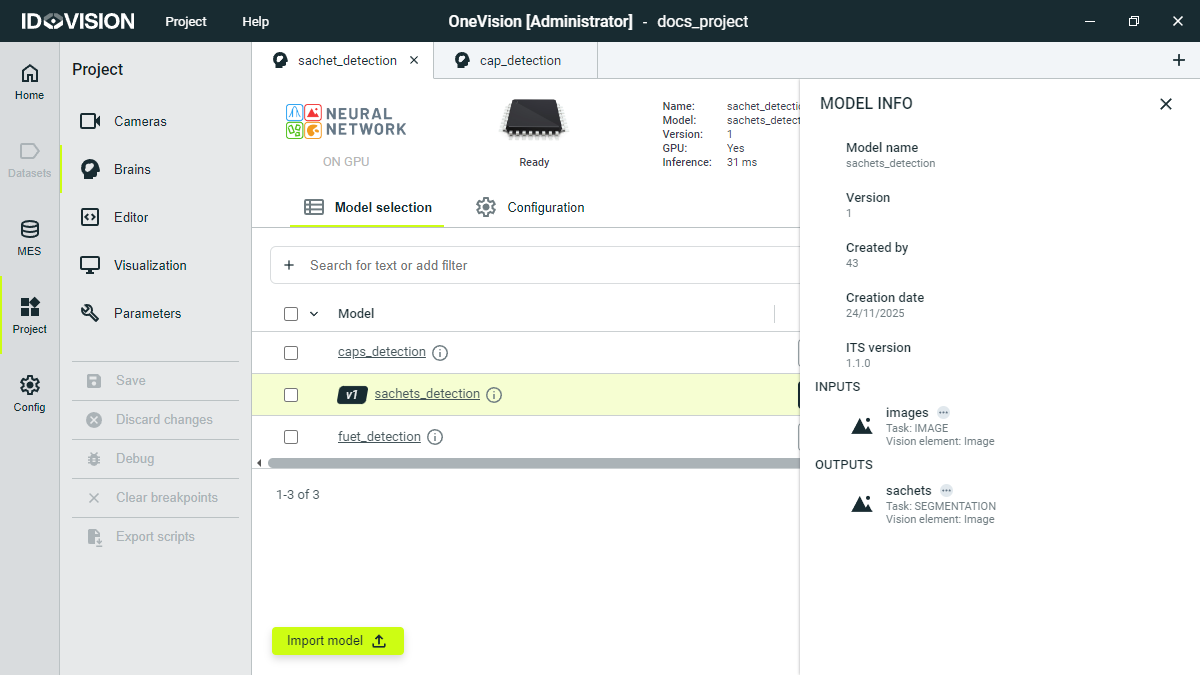Switch to the cap_detection tab
This screenshot has height=675, width=1200.
point(519,60)
